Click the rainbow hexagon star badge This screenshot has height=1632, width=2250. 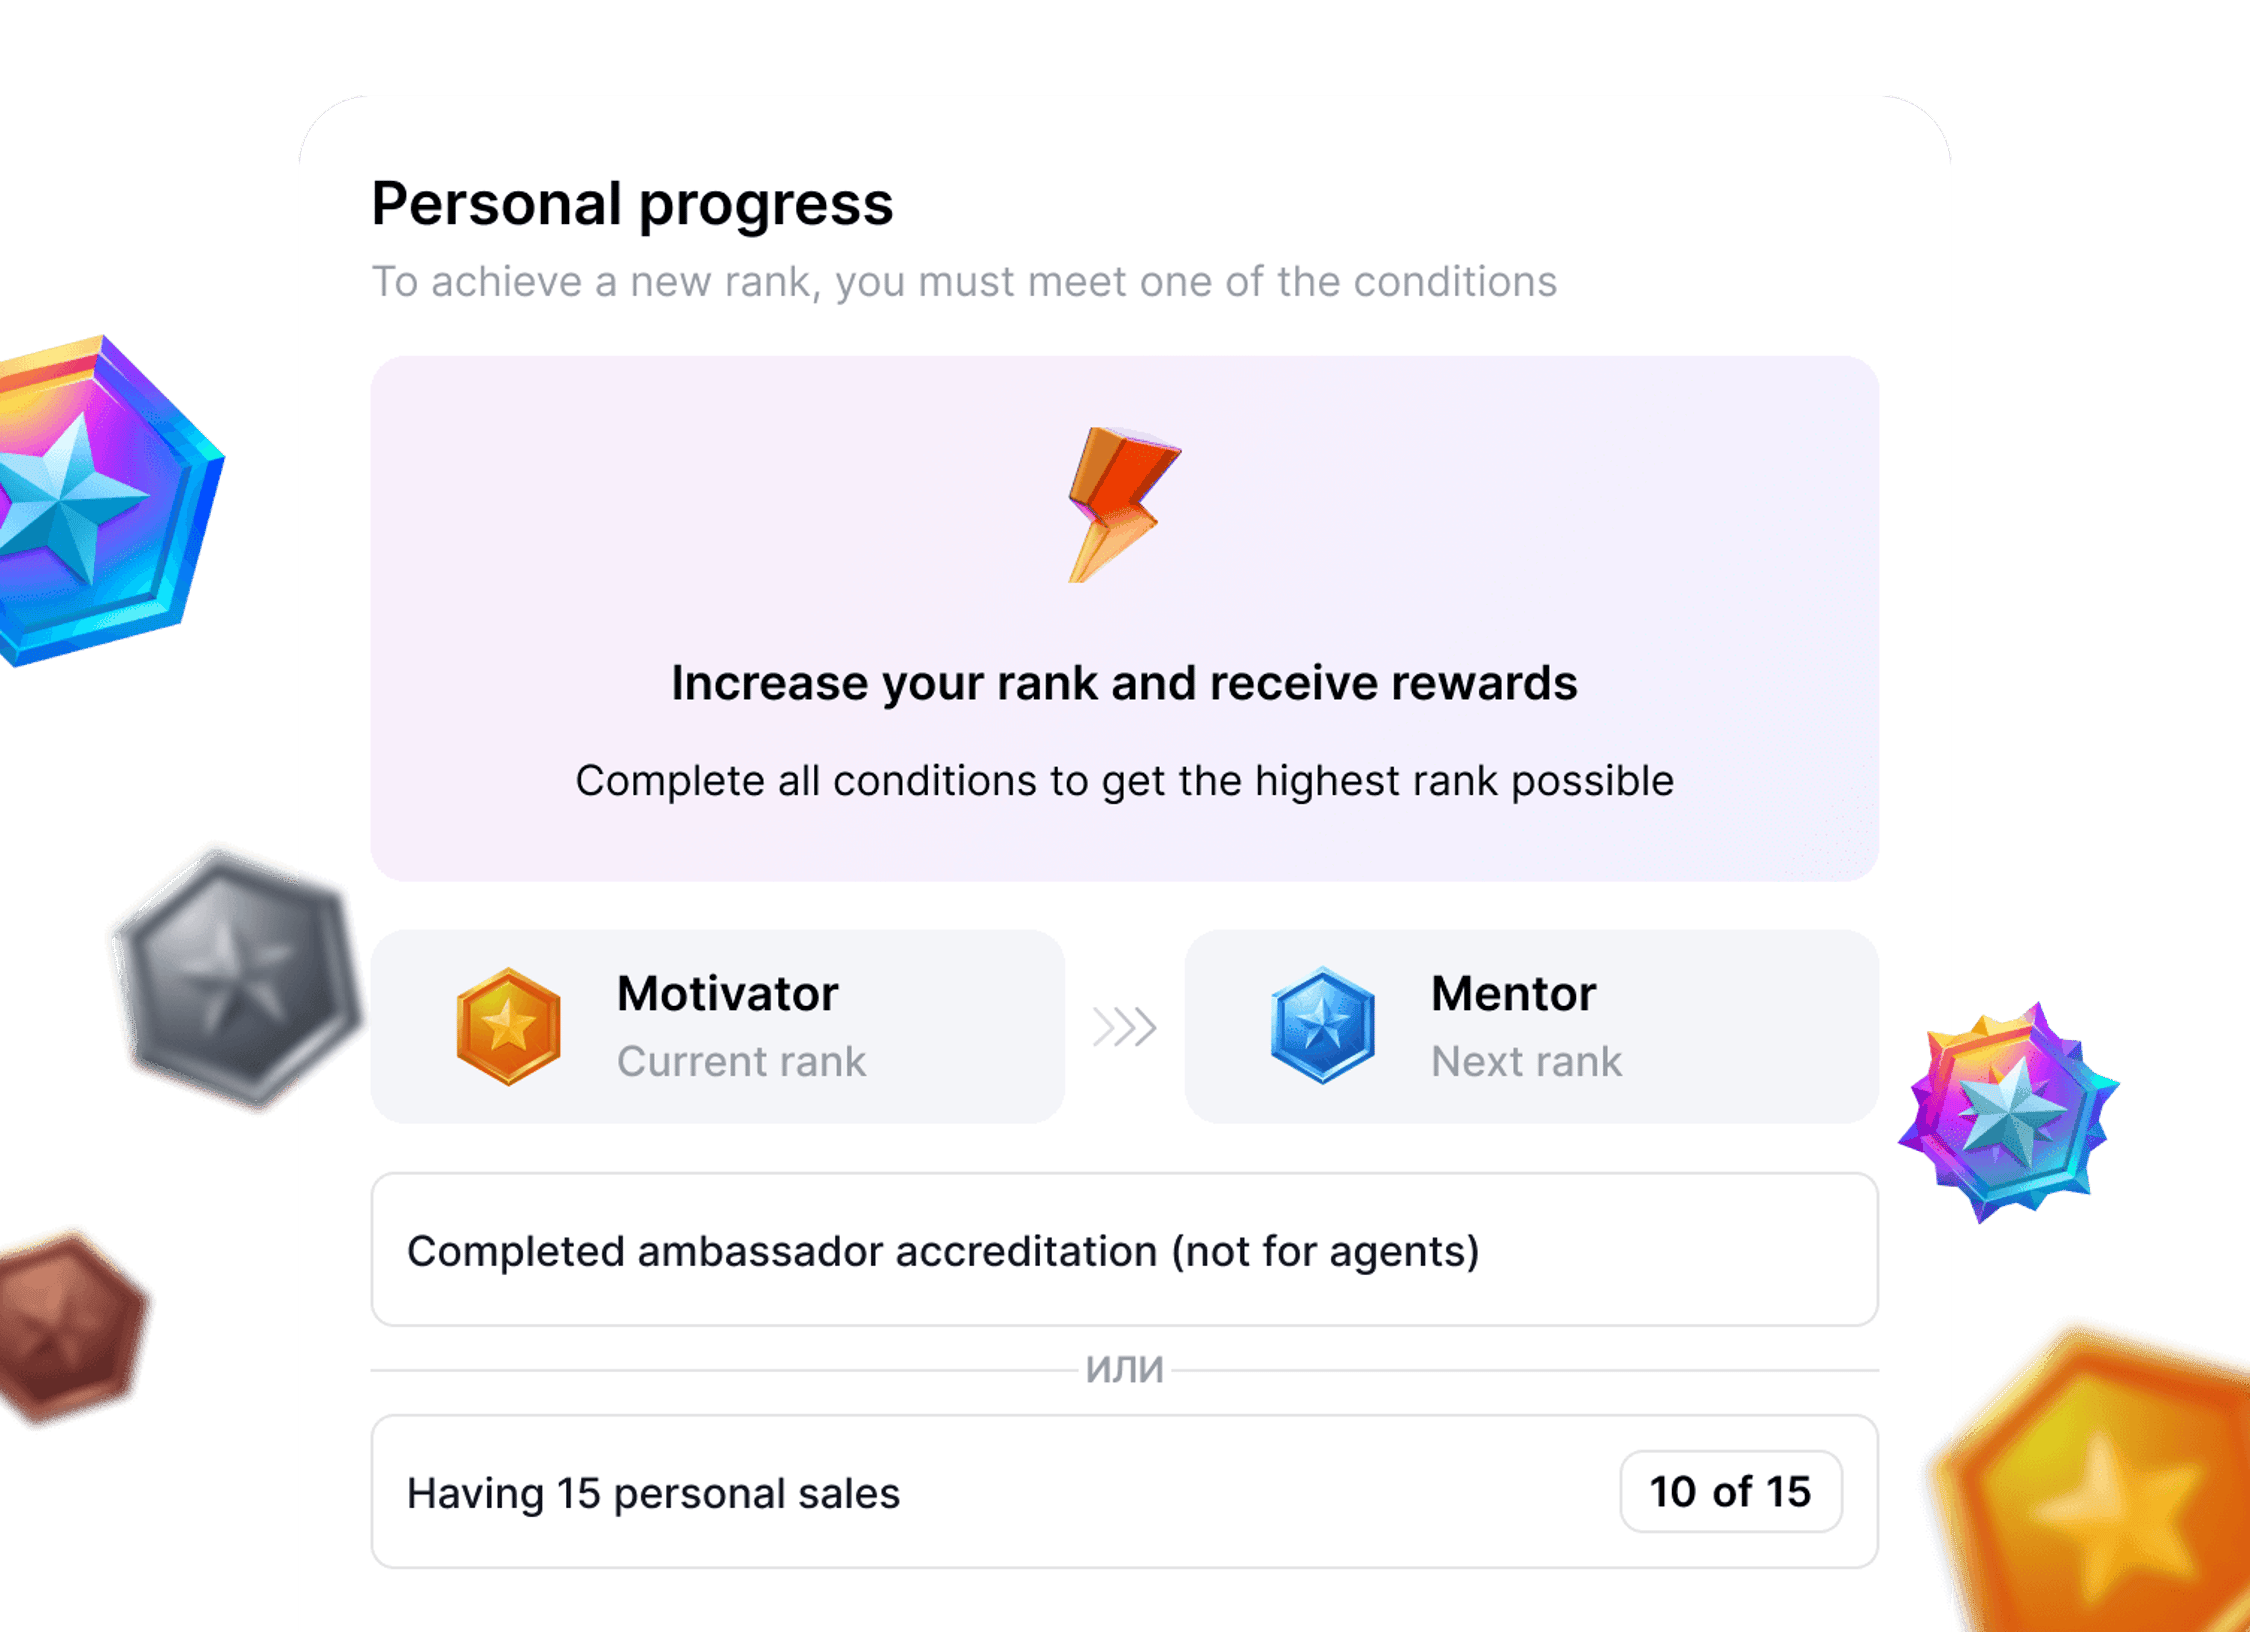(x=100, y=500)
